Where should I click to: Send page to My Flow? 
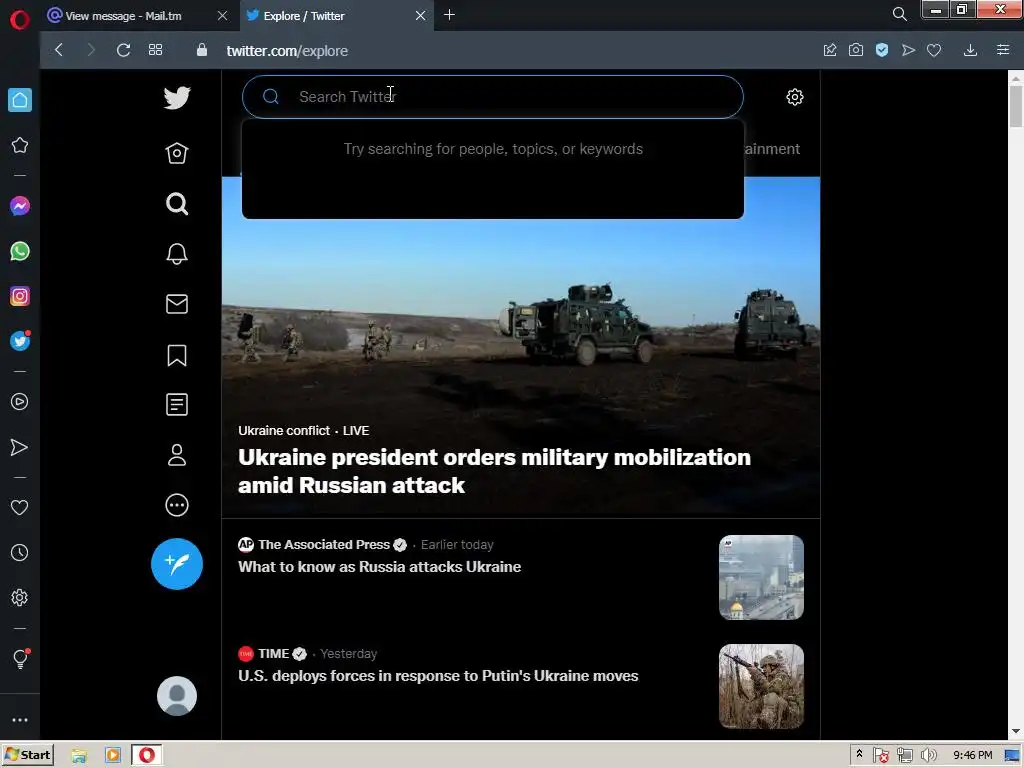point(908,50)
